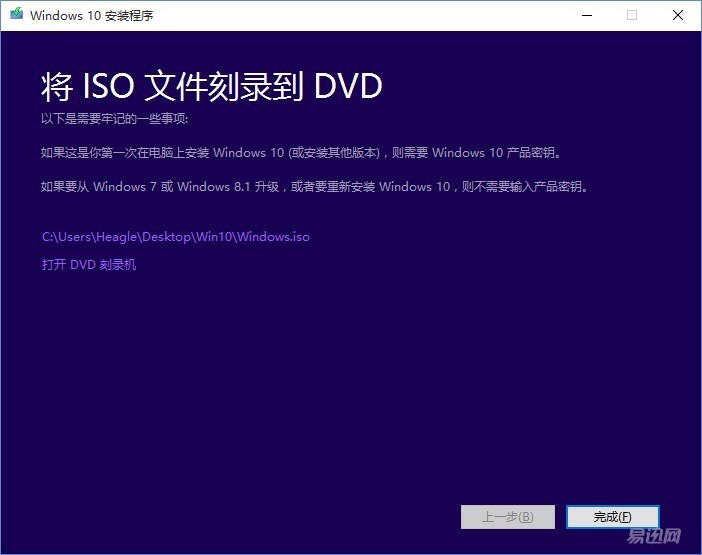702x555 pixels.
Task: Click the 完成(F) finish button
Action: coord(612,517)
